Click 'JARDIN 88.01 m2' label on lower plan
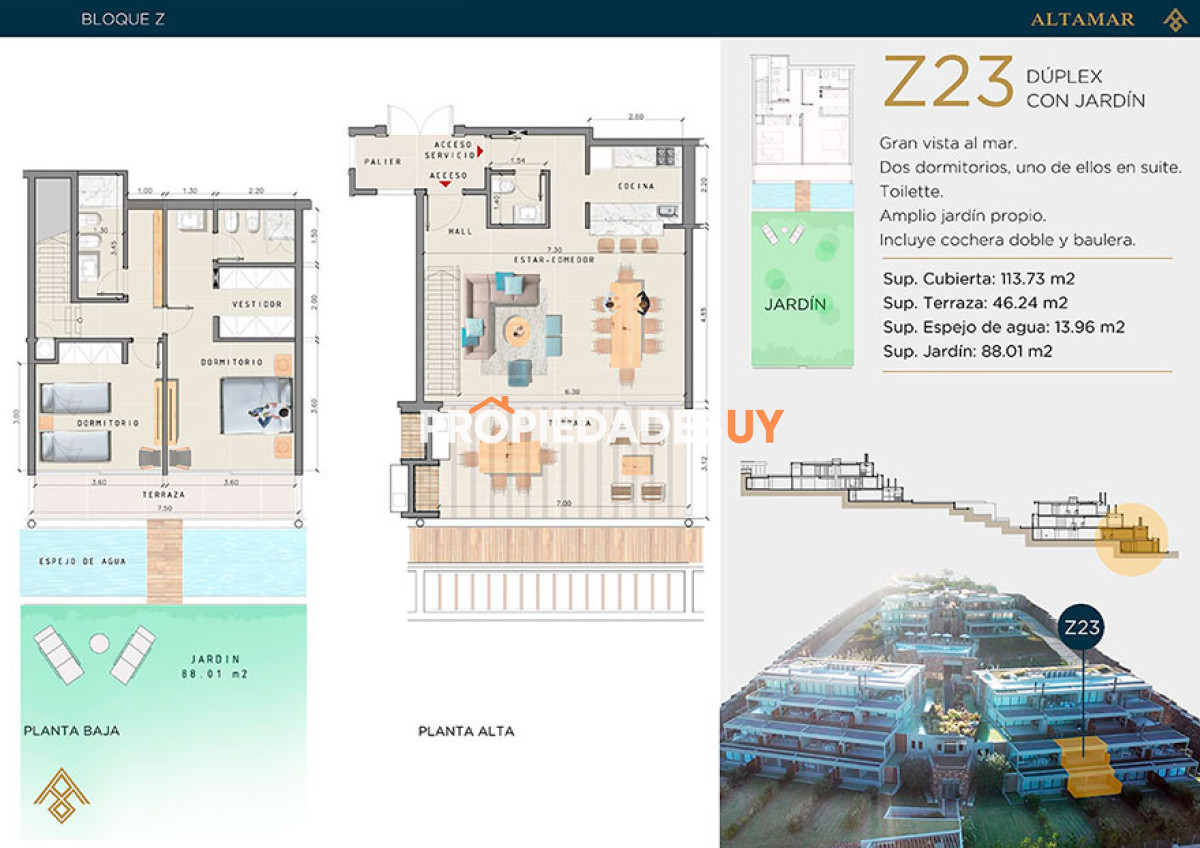This screenshot has width=1200, height=848. pos(216,666)
